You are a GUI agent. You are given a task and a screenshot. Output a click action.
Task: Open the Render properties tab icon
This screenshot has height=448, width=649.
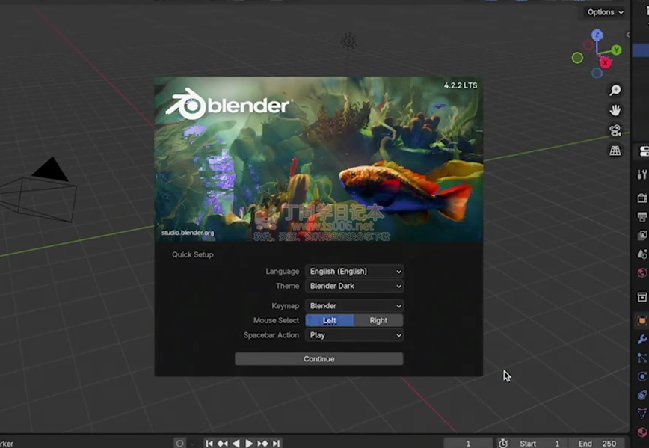pyautogui.click(x=642, y=198)
